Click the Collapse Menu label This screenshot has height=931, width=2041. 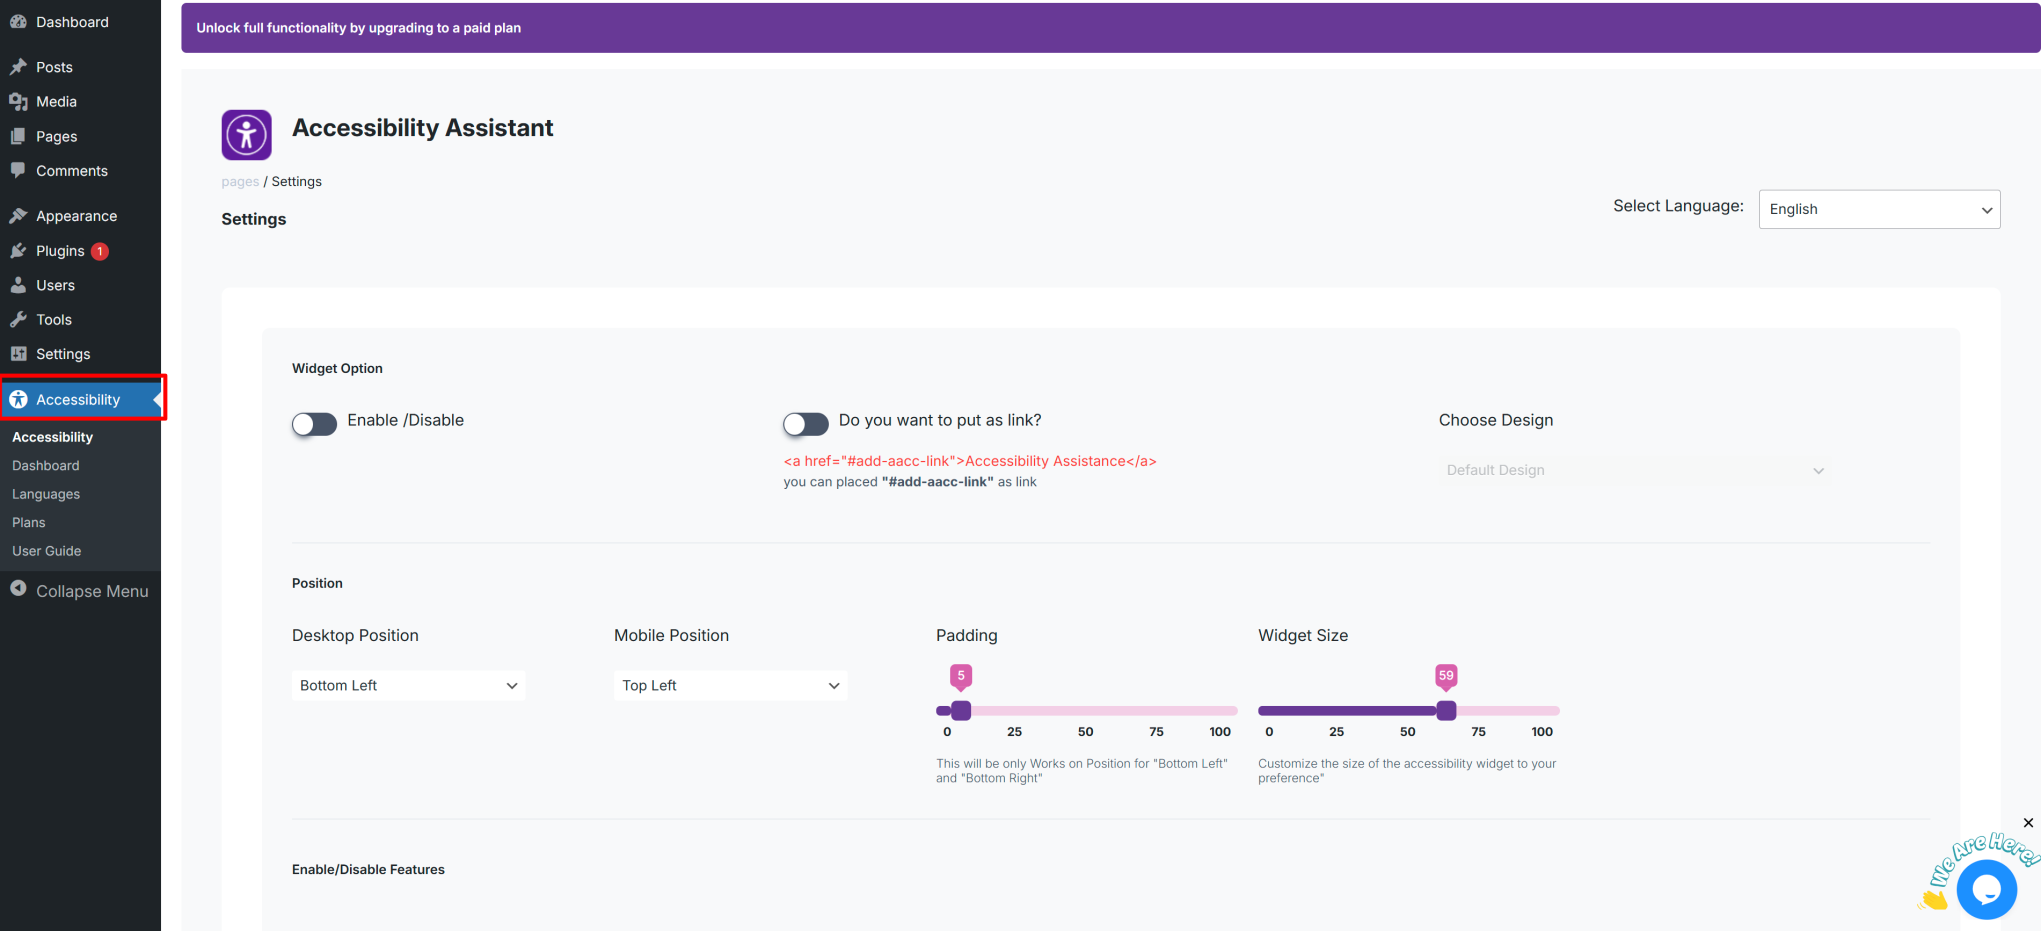pyautogui.click(x=92, y=591)
